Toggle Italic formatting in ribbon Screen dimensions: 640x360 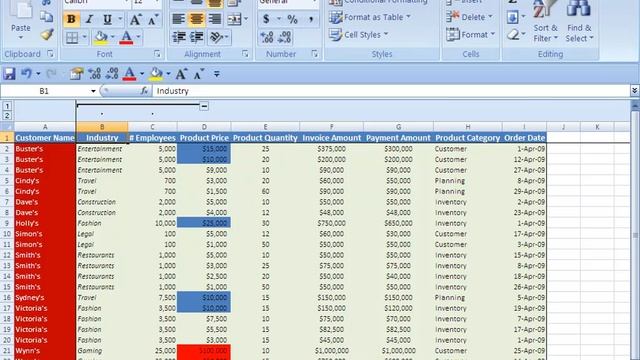pos(89,19)
